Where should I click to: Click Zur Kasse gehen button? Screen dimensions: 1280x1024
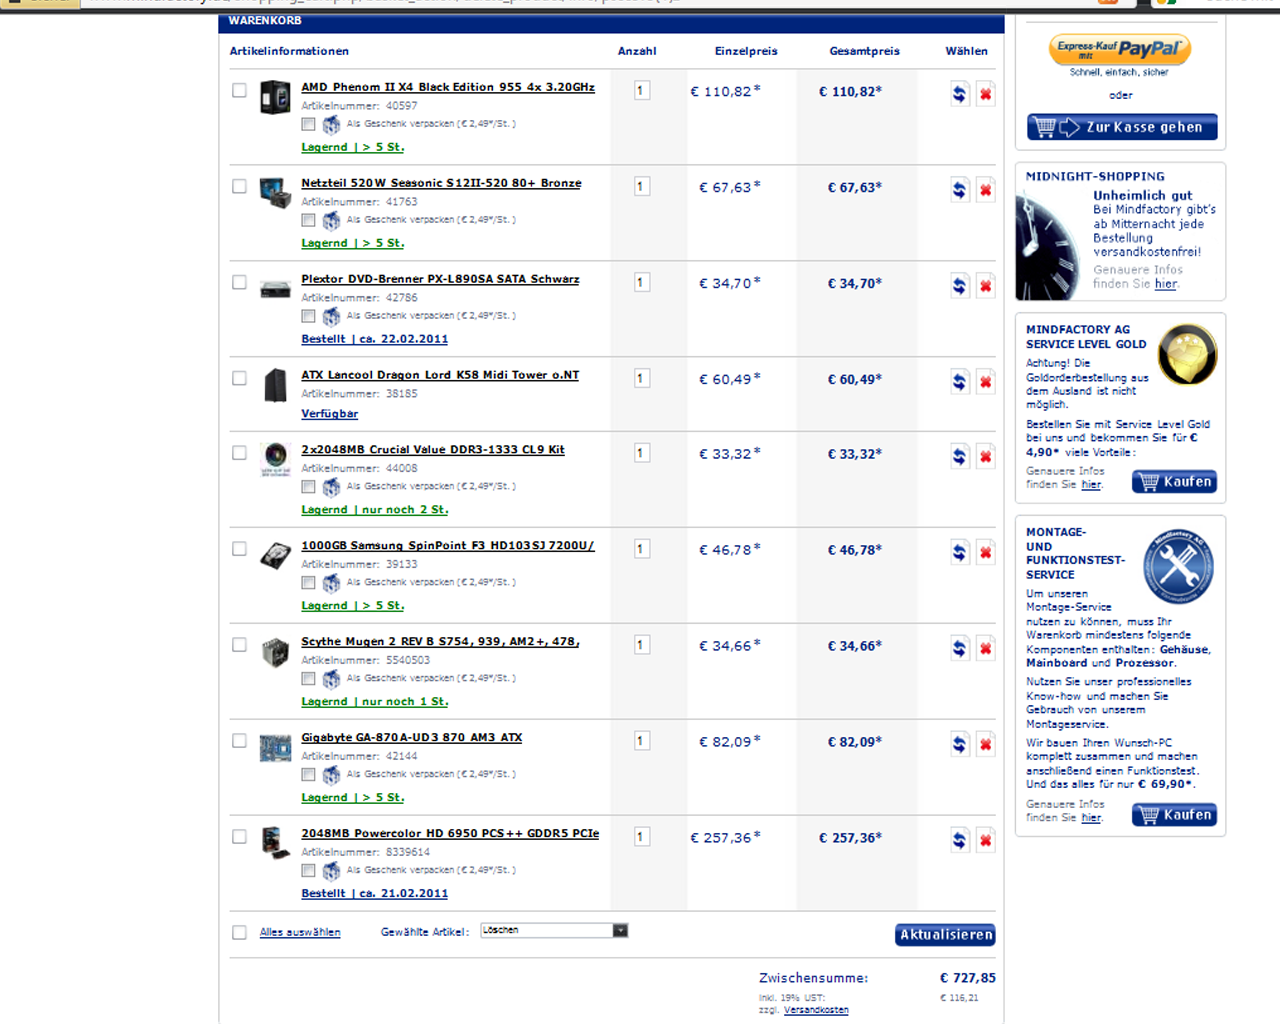(x=1122, y=127)
